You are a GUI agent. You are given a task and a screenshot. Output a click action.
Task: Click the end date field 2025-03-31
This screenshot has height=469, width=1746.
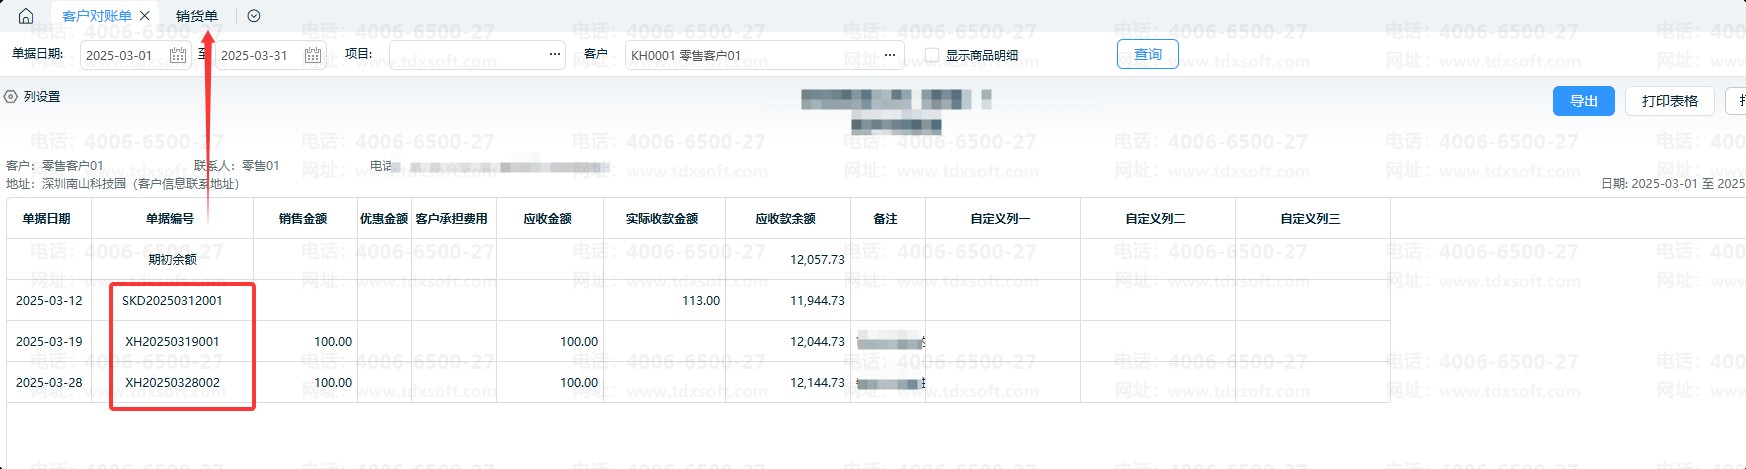(255, 55)
